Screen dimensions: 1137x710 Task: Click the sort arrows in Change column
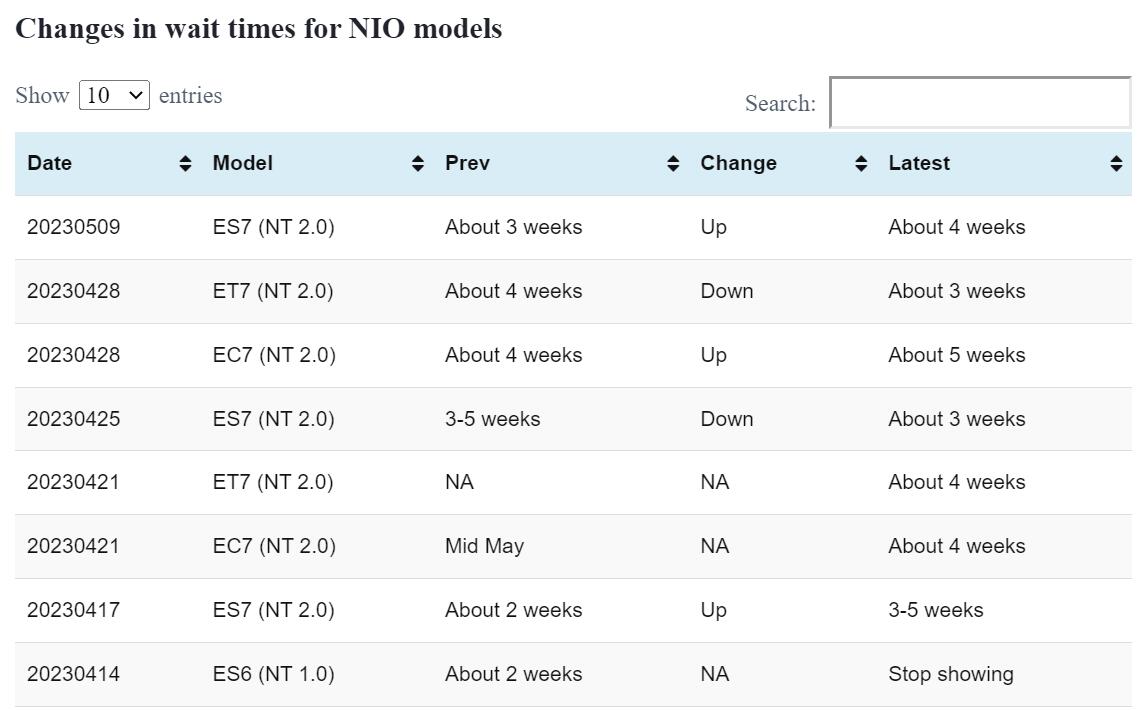[861, 164]
